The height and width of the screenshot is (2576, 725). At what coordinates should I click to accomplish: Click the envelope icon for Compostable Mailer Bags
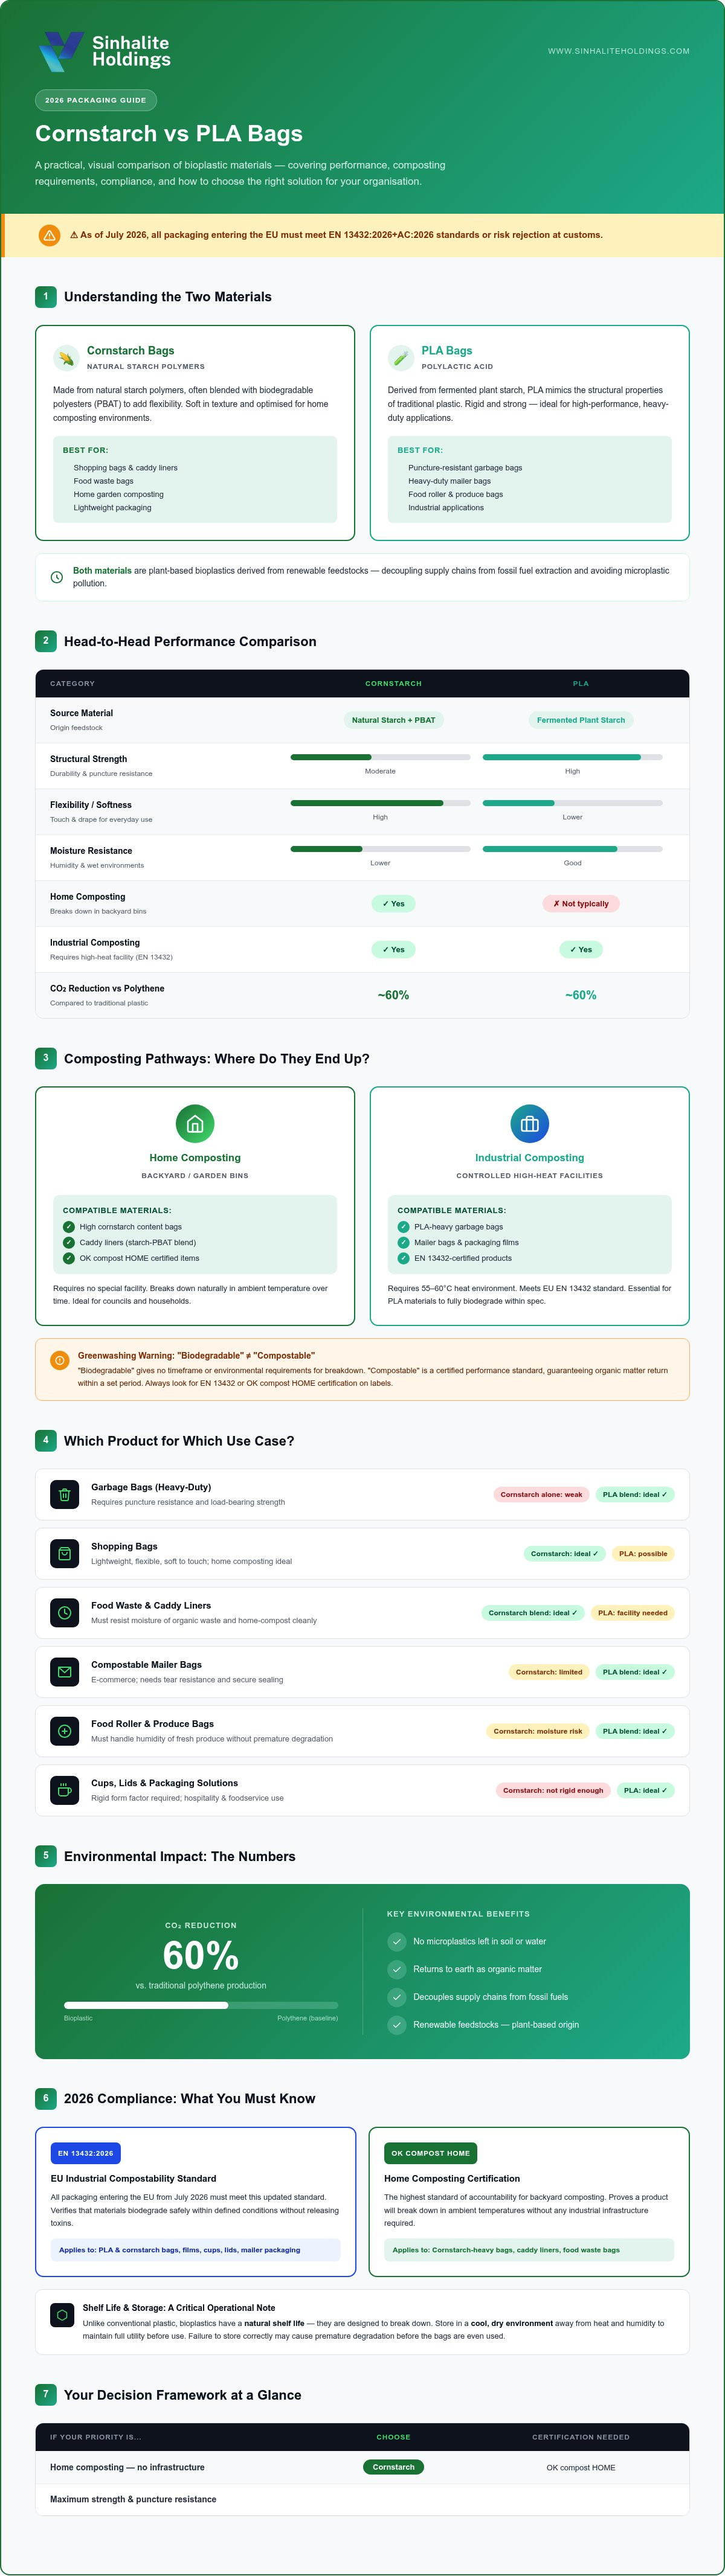tap(65, 1672)
